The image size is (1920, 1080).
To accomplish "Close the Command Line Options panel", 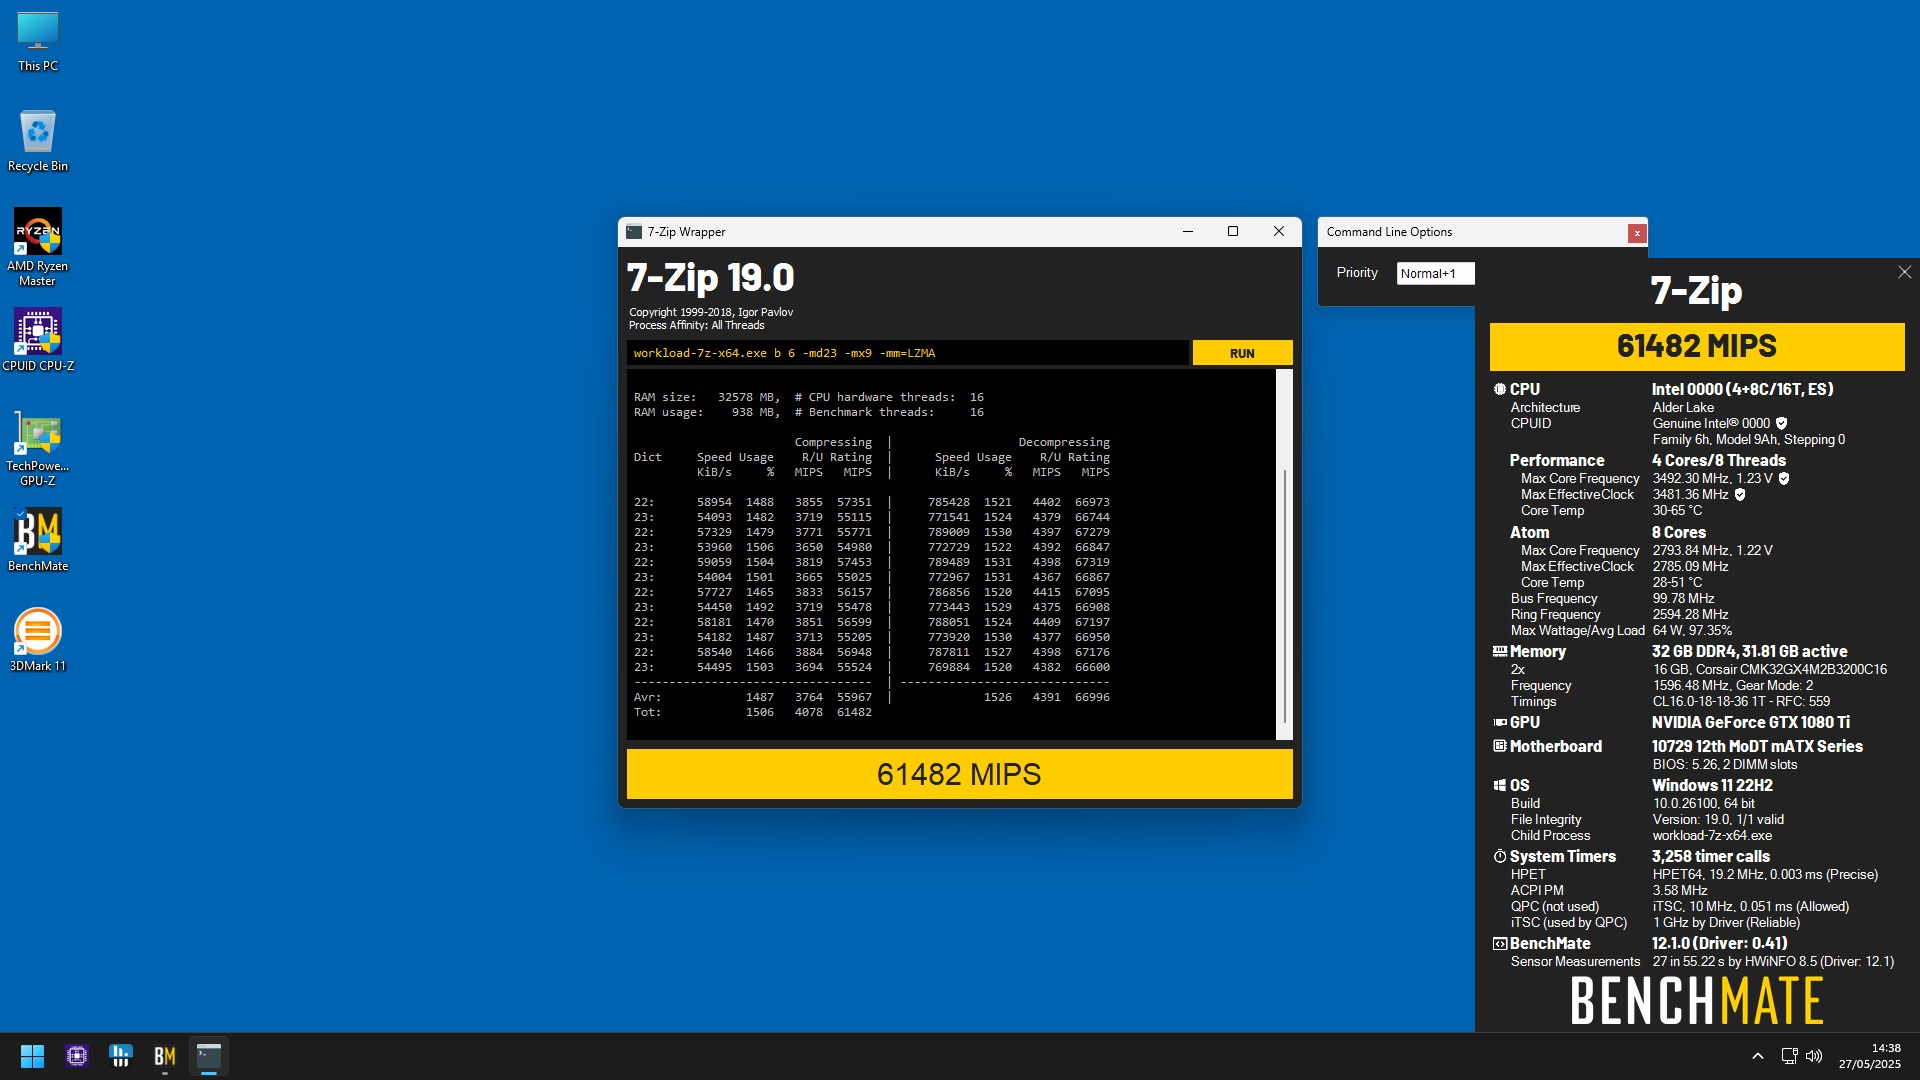I will (x=1637, y=233).
